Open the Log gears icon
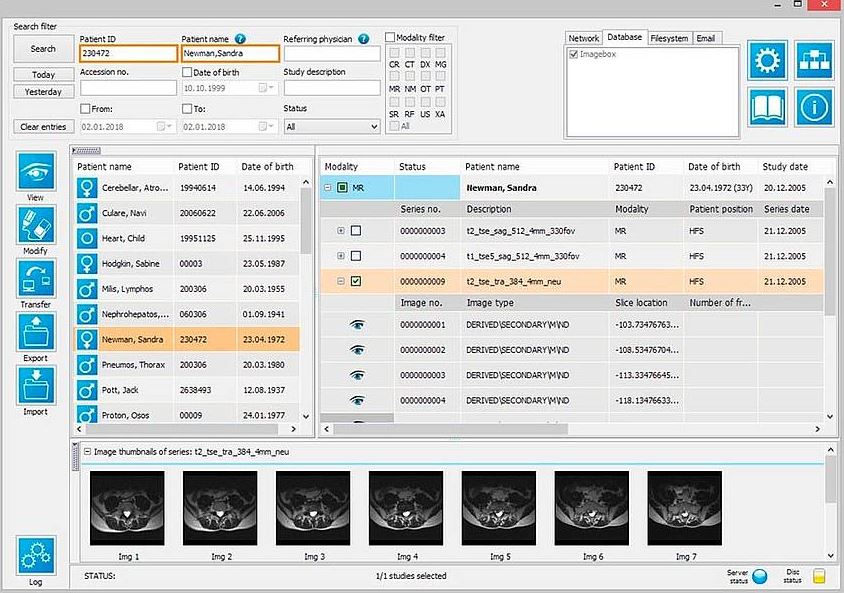 tap(36, 556)
